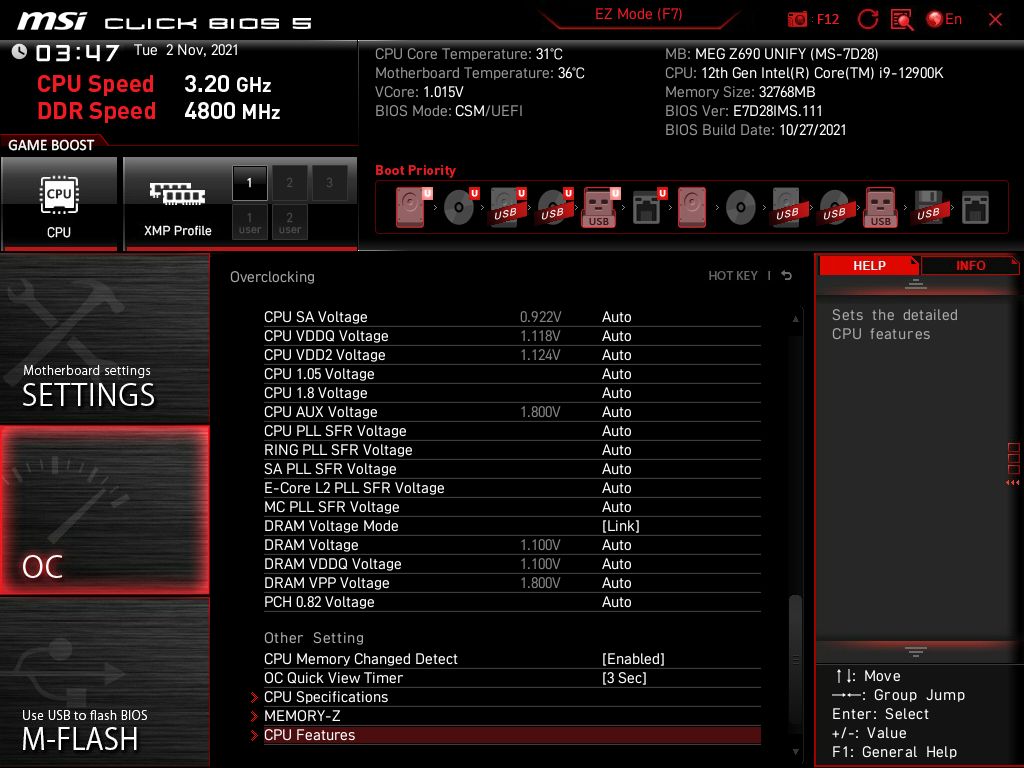Open the INFO tab
This screenshot has width=1024, height=768.
970,265
